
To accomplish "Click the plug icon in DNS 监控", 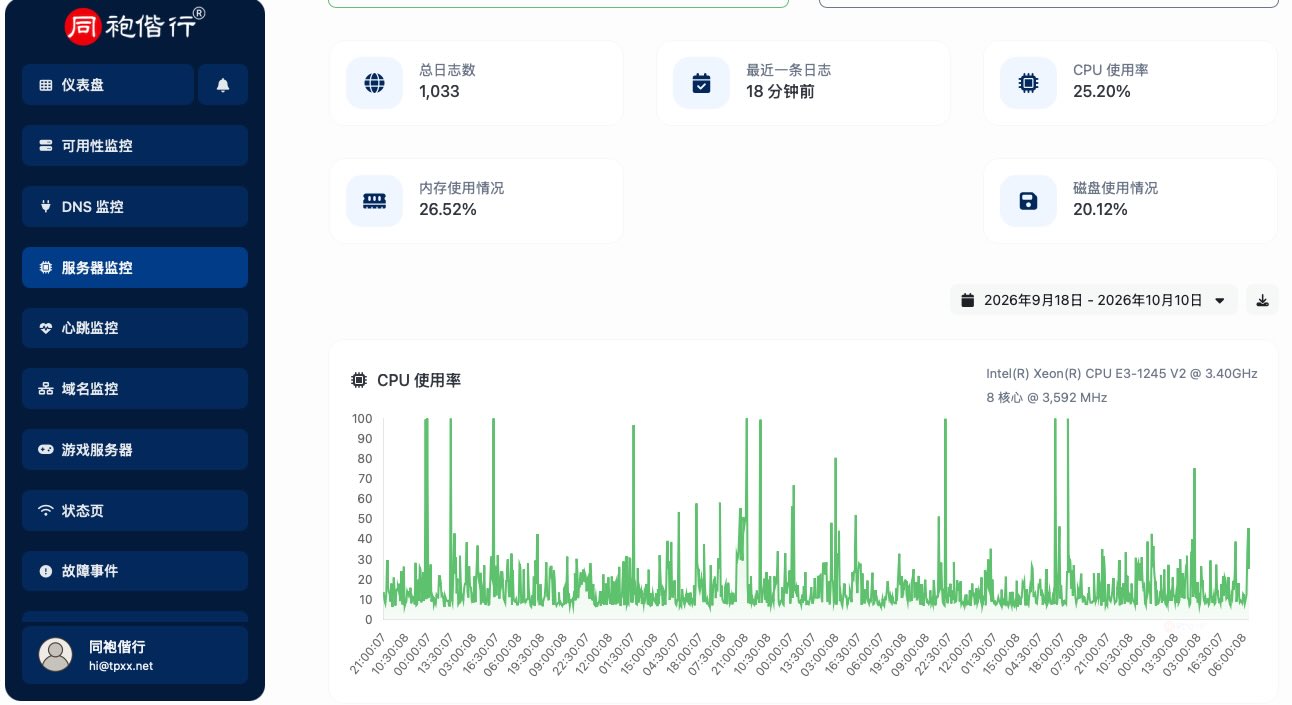I will point(46,207).
